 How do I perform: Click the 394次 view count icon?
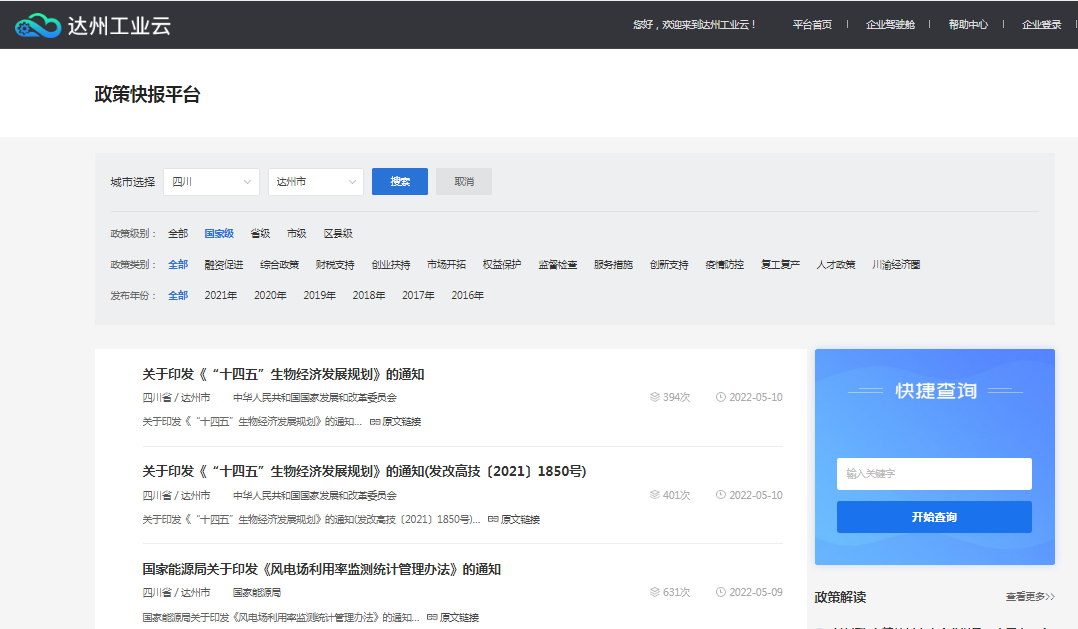point(655,397)
